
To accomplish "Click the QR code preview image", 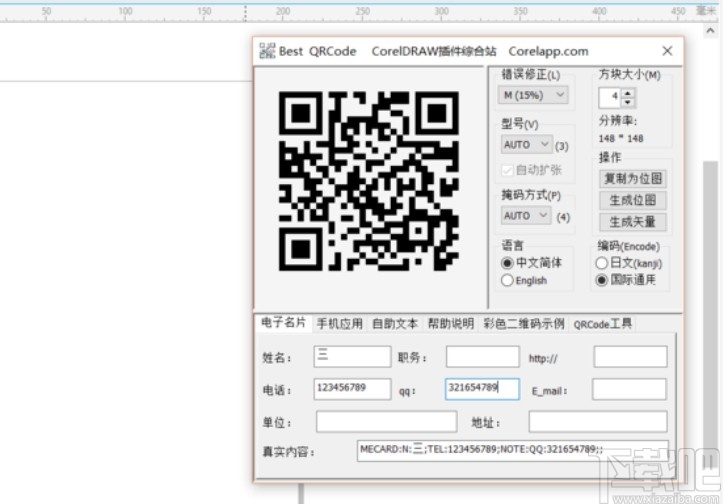I will point(369,181).
